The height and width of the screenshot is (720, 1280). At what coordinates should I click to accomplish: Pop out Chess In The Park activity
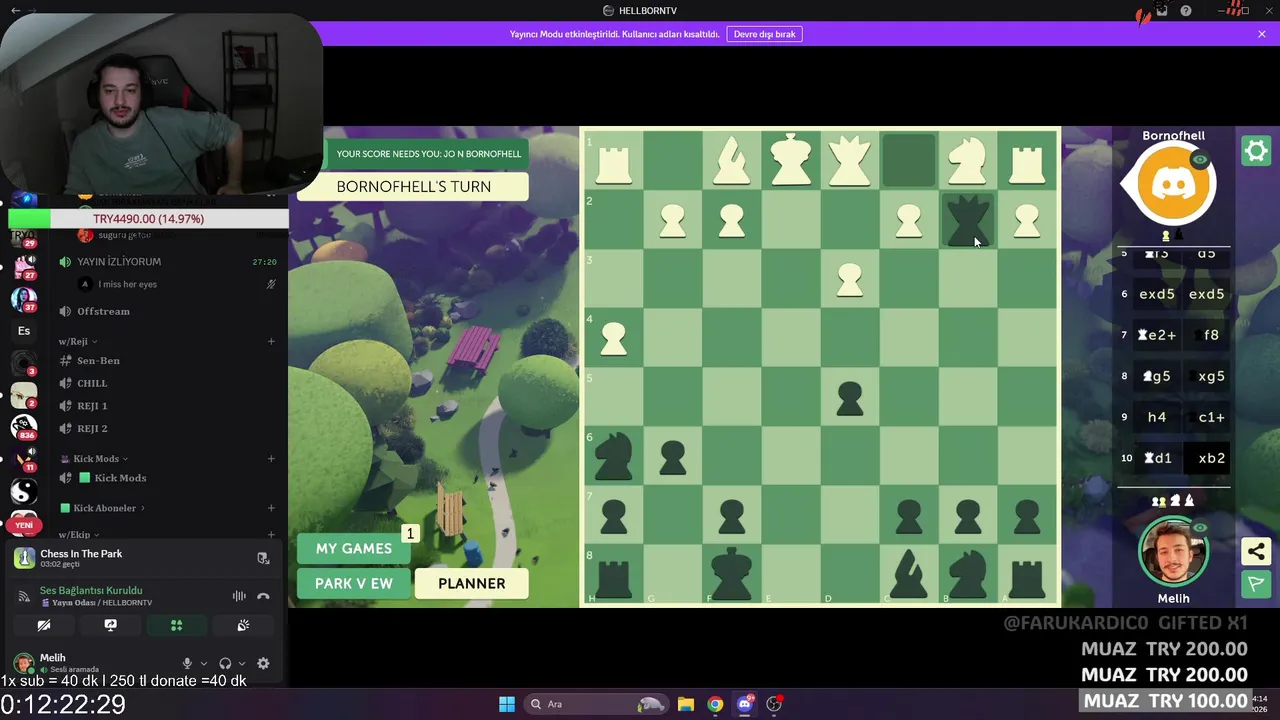click(x=263, y=558)
